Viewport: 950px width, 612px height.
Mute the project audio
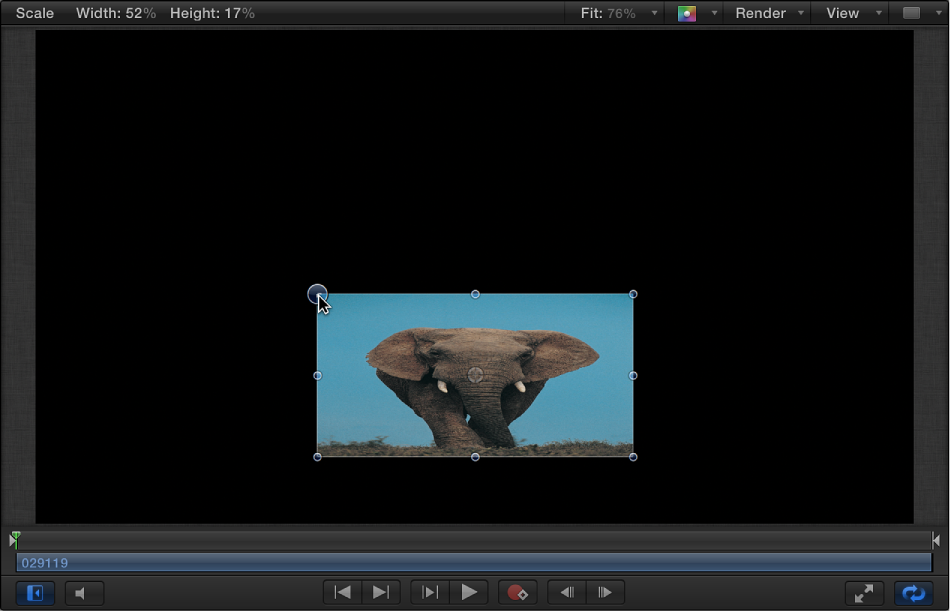coord(84,592)
